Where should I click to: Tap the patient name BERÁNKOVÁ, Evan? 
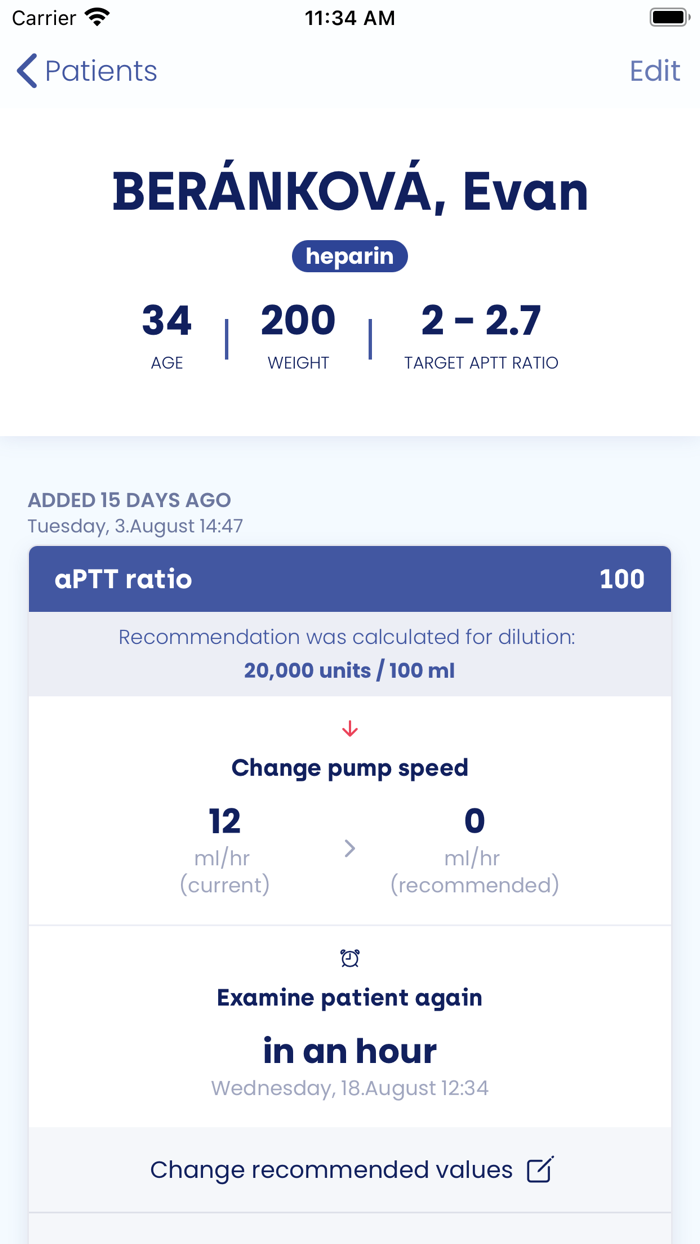350,192
